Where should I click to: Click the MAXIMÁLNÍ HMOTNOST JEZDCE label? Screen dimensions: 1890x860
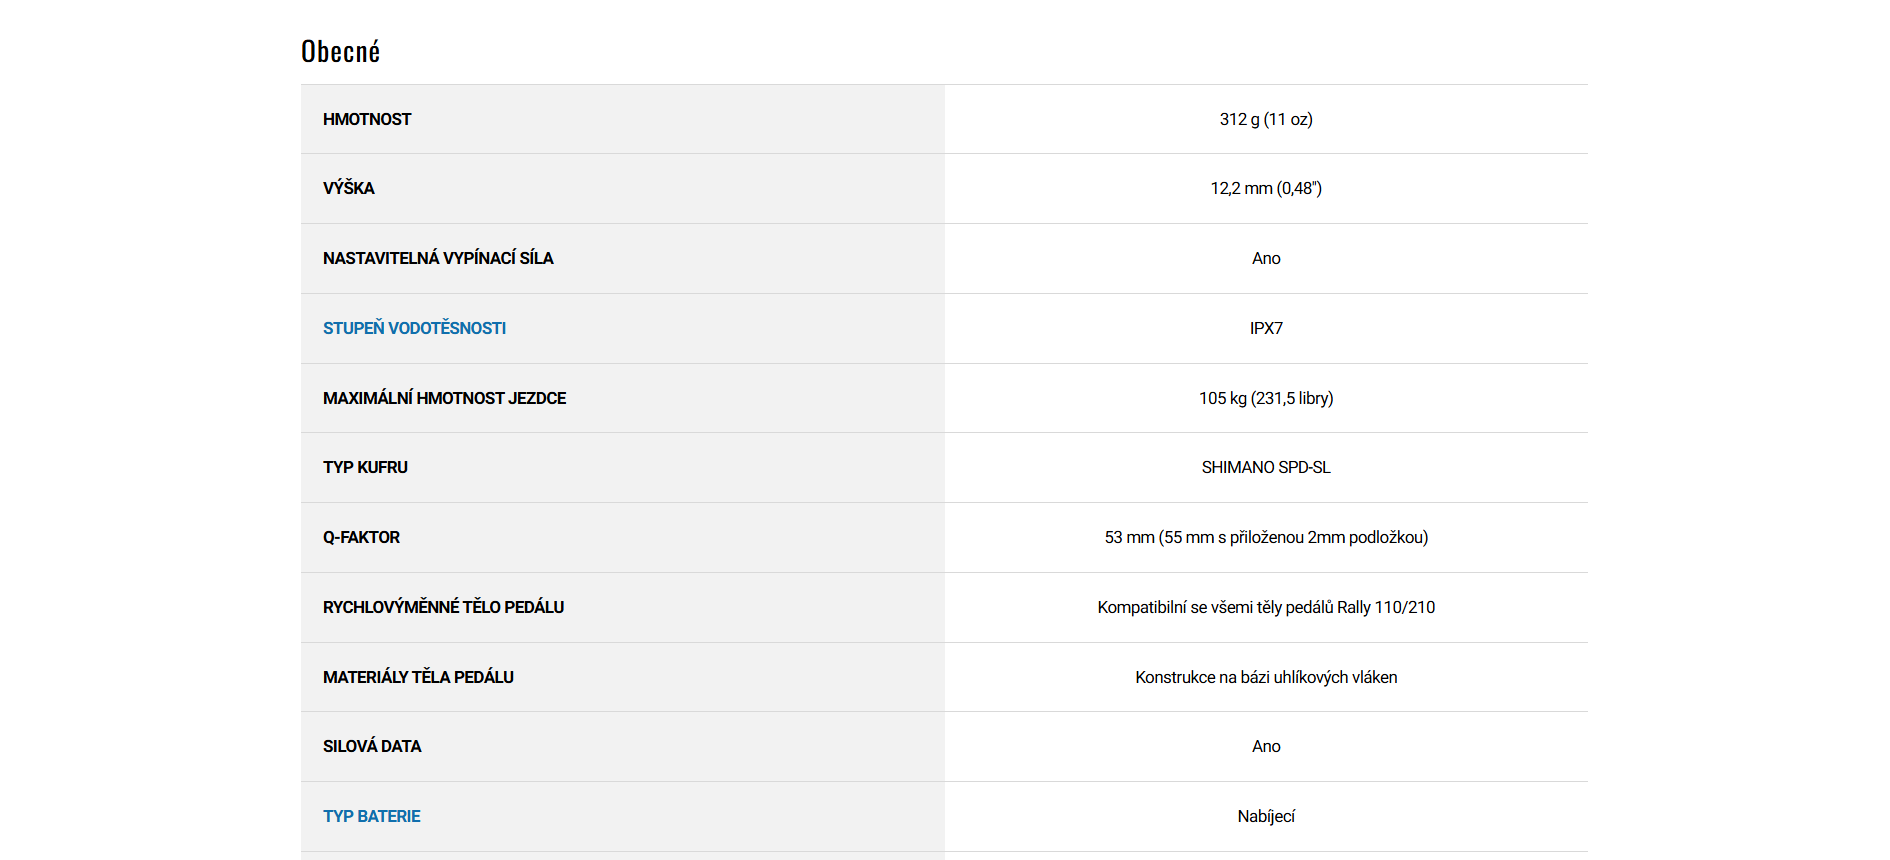(x=444, y=398)
